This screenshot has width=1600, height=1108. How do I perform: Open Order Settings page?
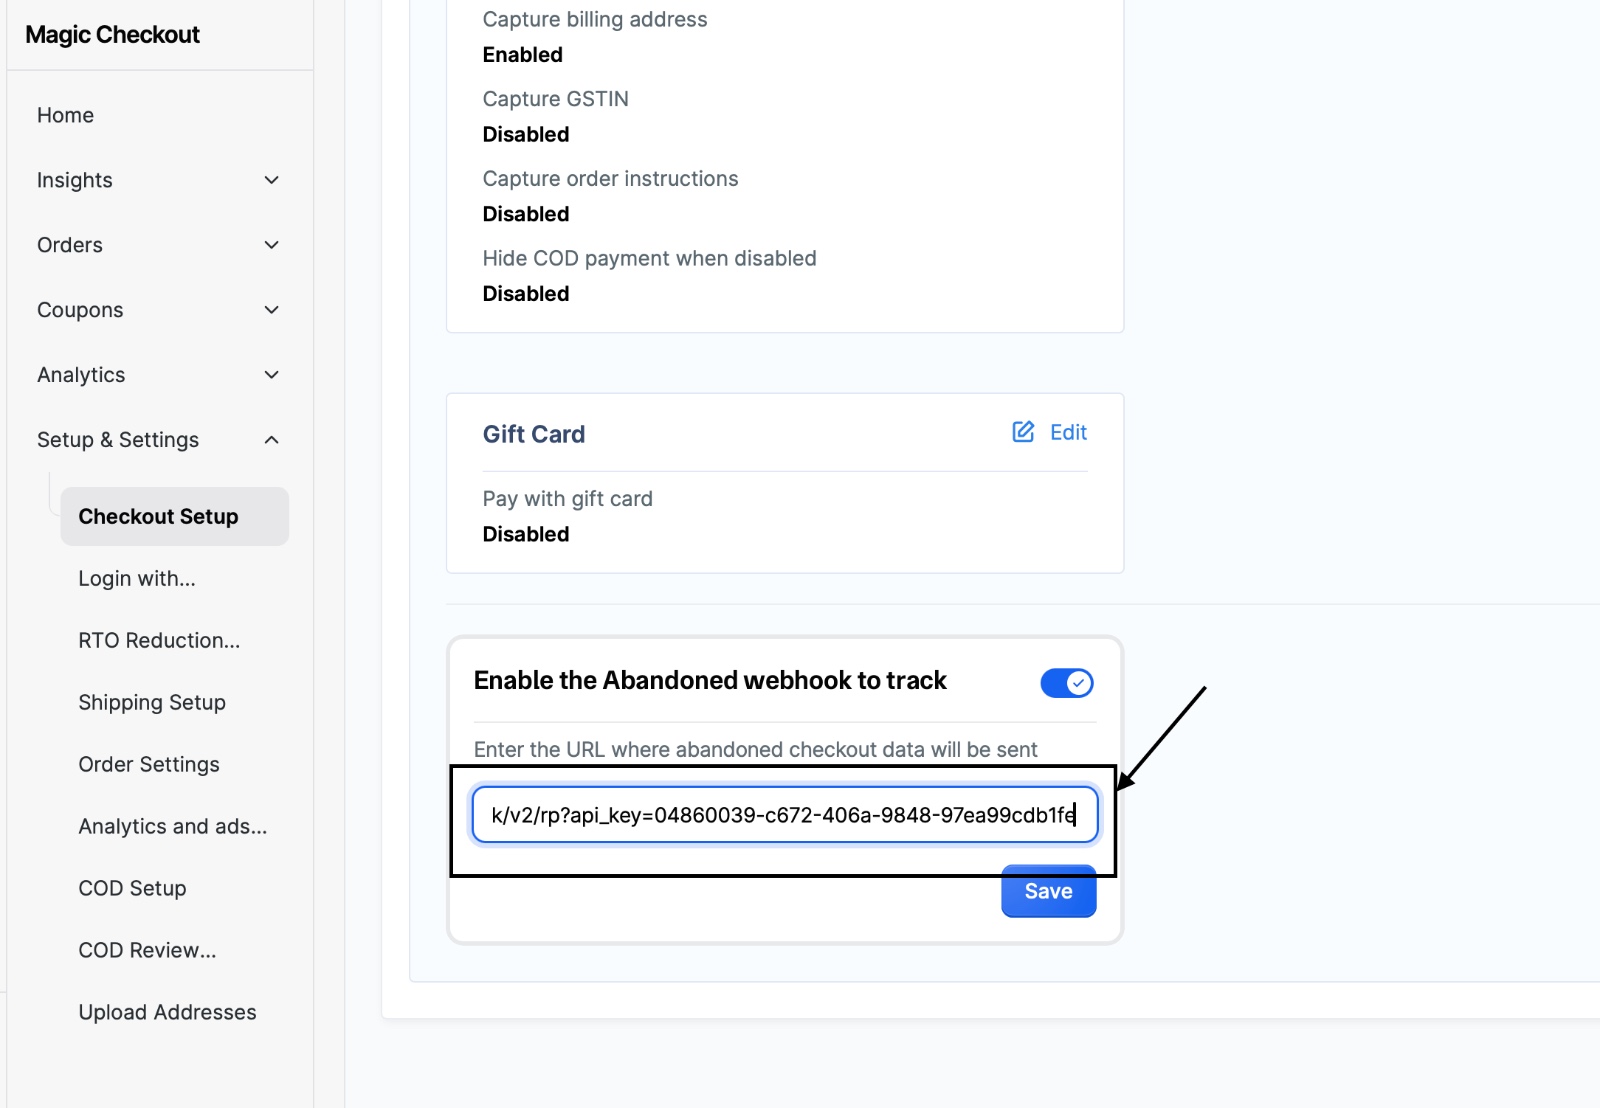coord(149,765)
